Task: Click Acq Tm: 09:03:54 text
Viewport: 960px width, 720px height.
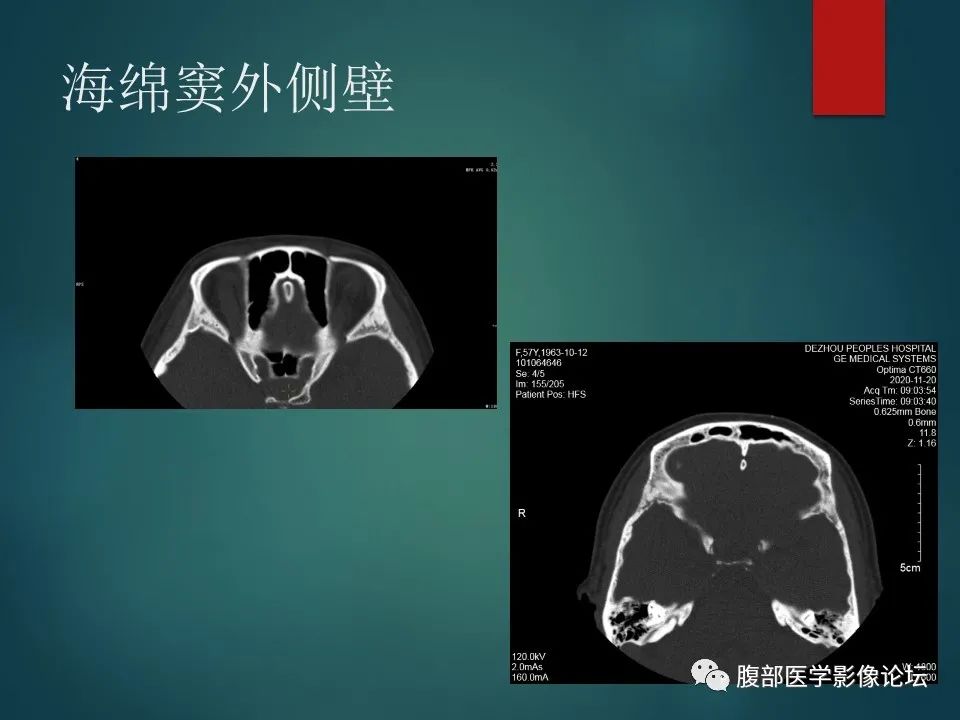Action: (900, 391)
